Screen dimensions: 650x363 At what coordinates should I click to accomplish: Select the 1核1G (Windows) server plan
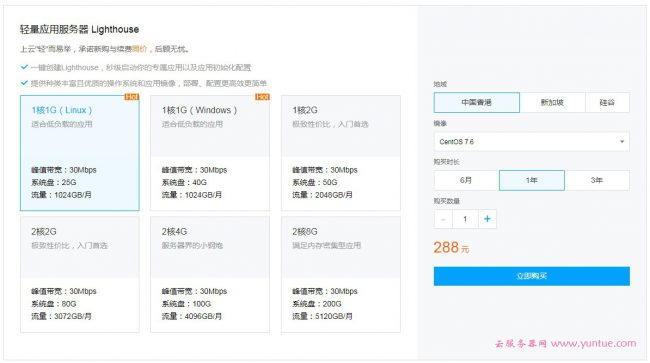pyautogui.click(x=210, y=153)
